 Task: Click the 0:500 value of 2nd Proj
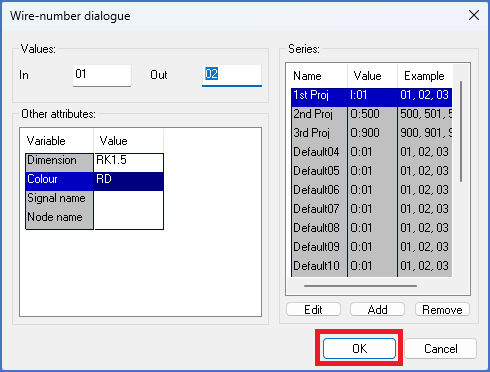(x=372, y=117)
